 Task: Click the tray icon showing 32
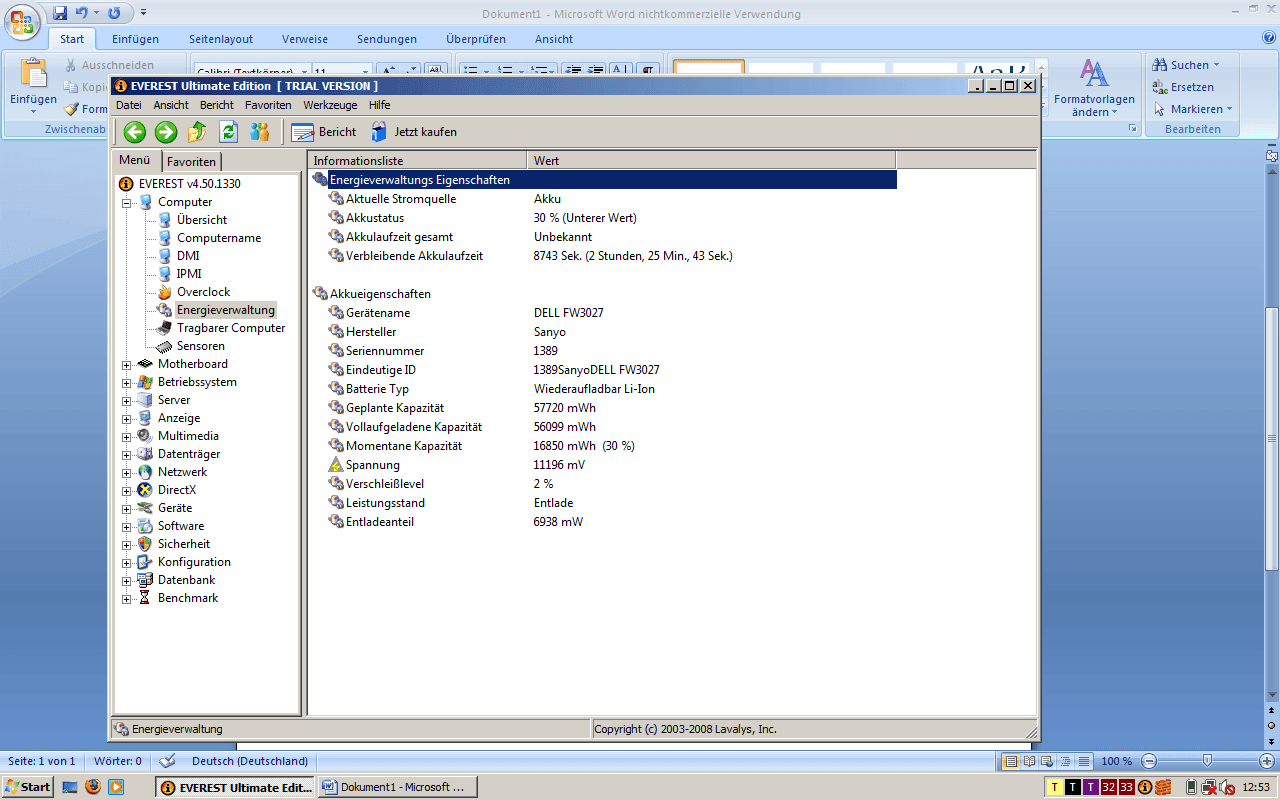[1108, 787]
